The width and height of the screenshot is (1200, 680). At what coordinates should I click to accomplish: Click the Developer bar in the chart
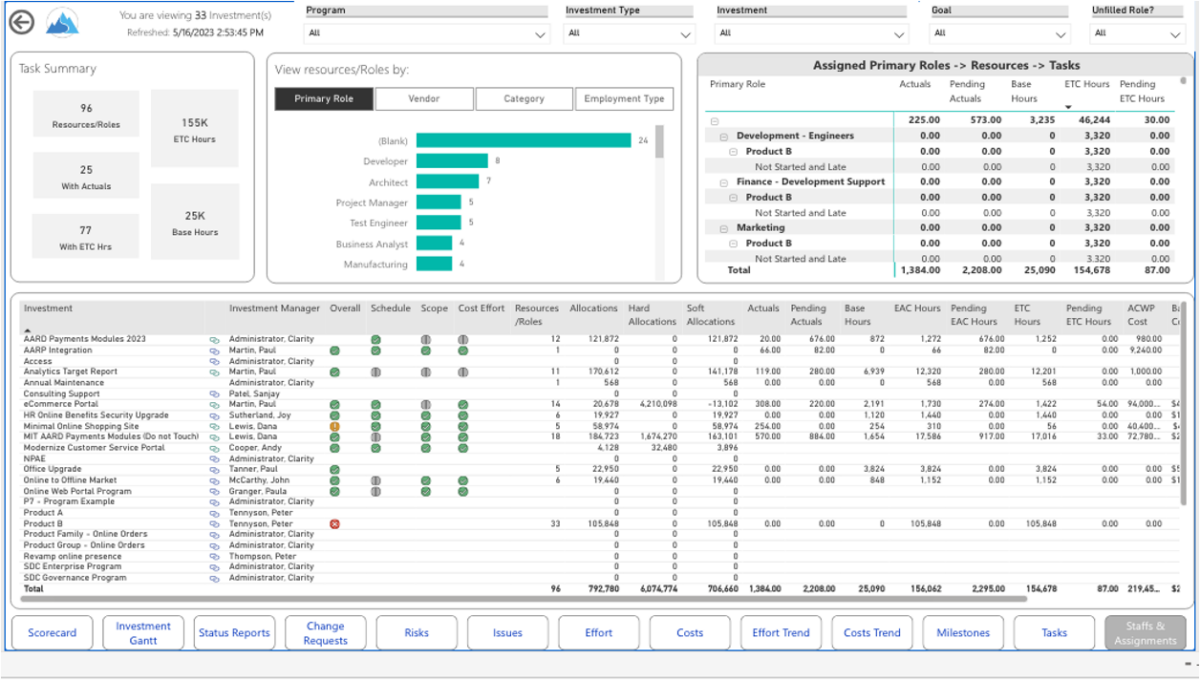click(x=452, y=161)
